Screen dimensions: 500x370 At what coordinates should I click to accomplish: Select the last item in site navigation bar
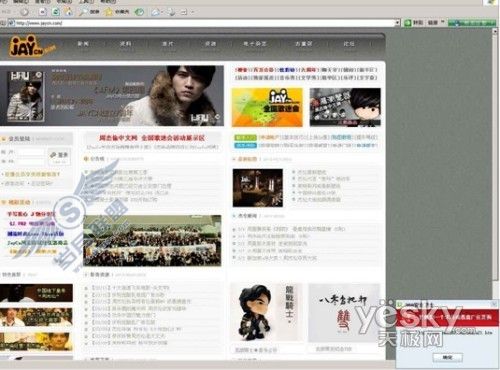pos(349,44)
